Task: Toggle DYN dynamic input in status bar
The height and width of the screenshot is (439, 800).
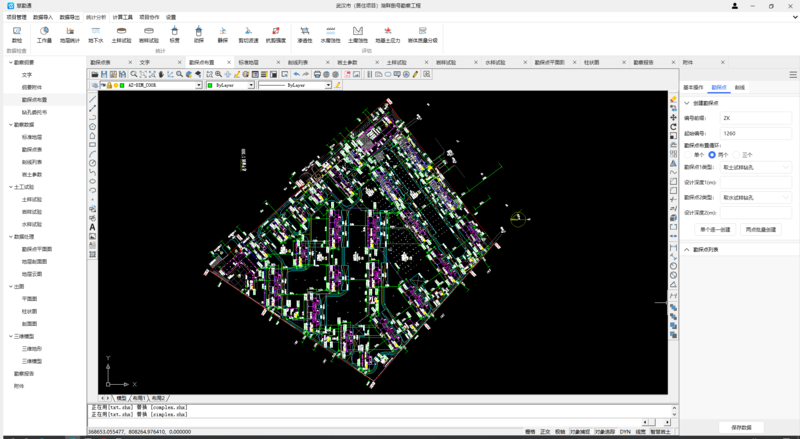Action: click(625, 432)
